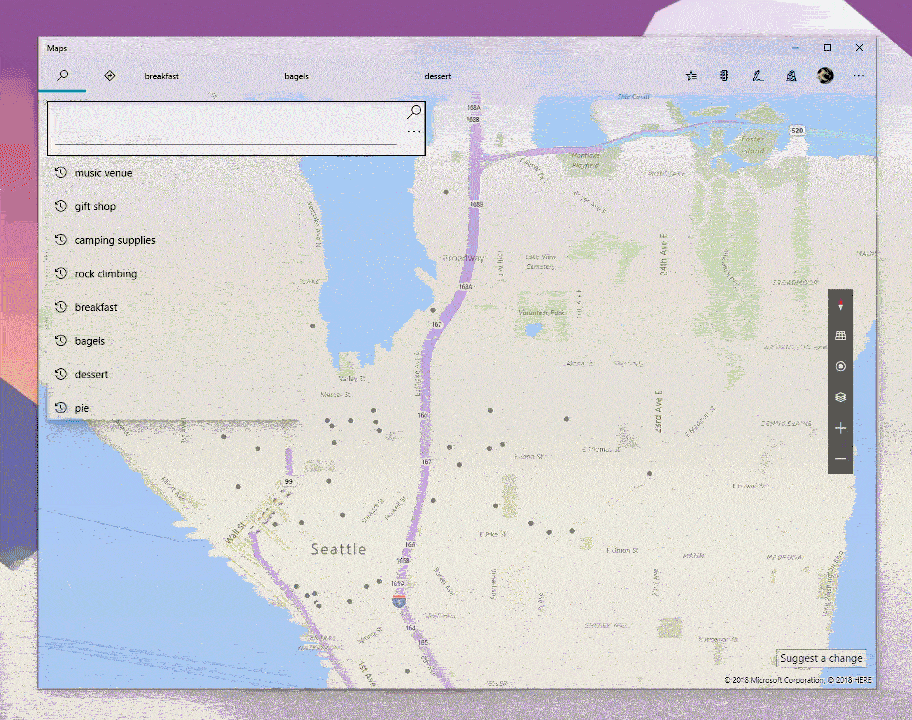
Task: Click the Route 99 shield on map
Action: (x=288, y=482)
